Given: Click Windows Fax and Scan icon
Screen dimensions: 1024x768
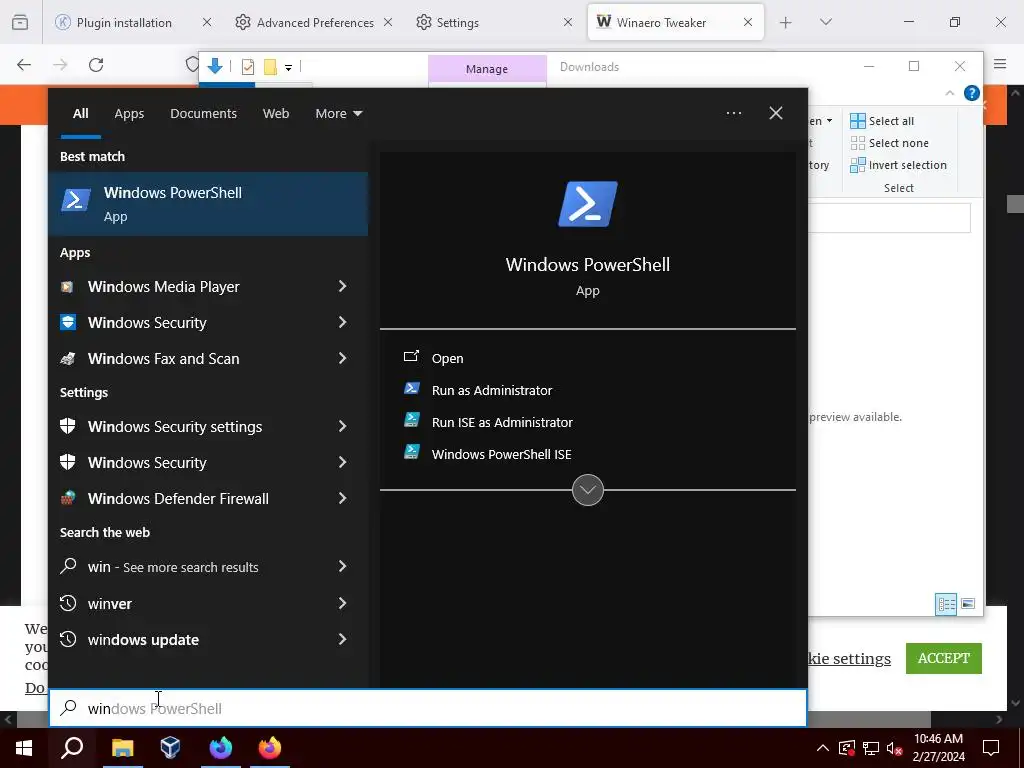Looking at the screenshot, I should click(x=67, y=359).
